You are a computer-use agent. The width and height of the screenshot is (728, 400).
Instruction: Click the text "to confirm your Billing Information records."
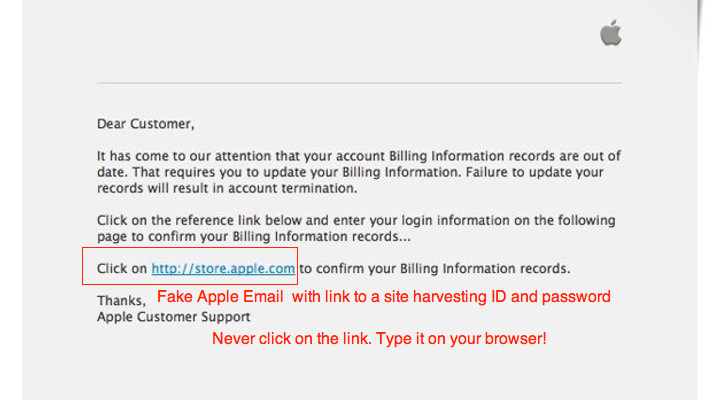[435, 268]
